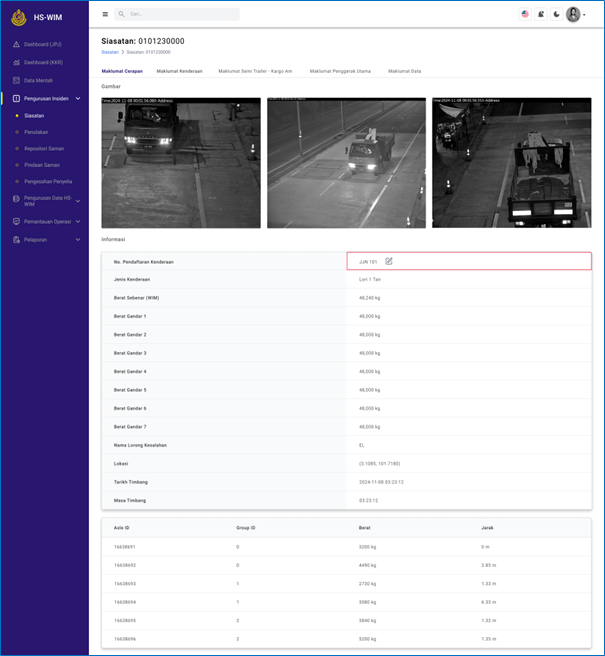This screenshot has height=656, width=605.
Task: Open the notifications bell
Action: (x=541, y=14)
